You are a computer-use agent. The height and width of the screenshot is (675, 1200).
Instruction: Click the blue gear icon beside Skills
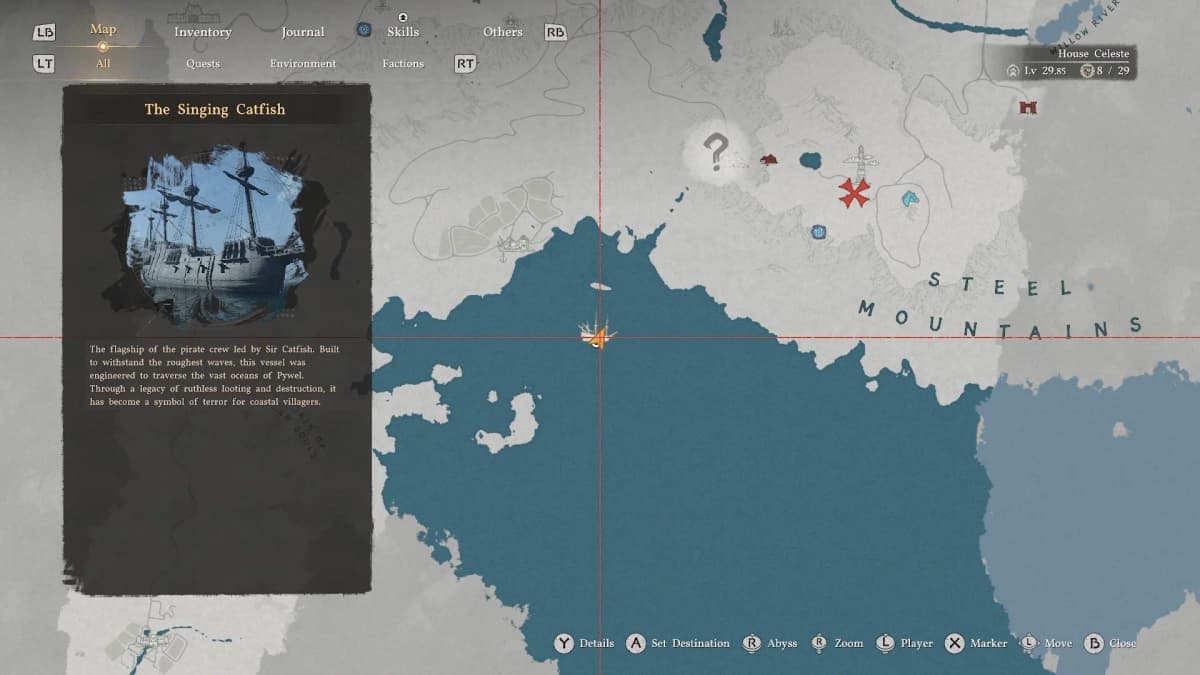tap(364, 31)
